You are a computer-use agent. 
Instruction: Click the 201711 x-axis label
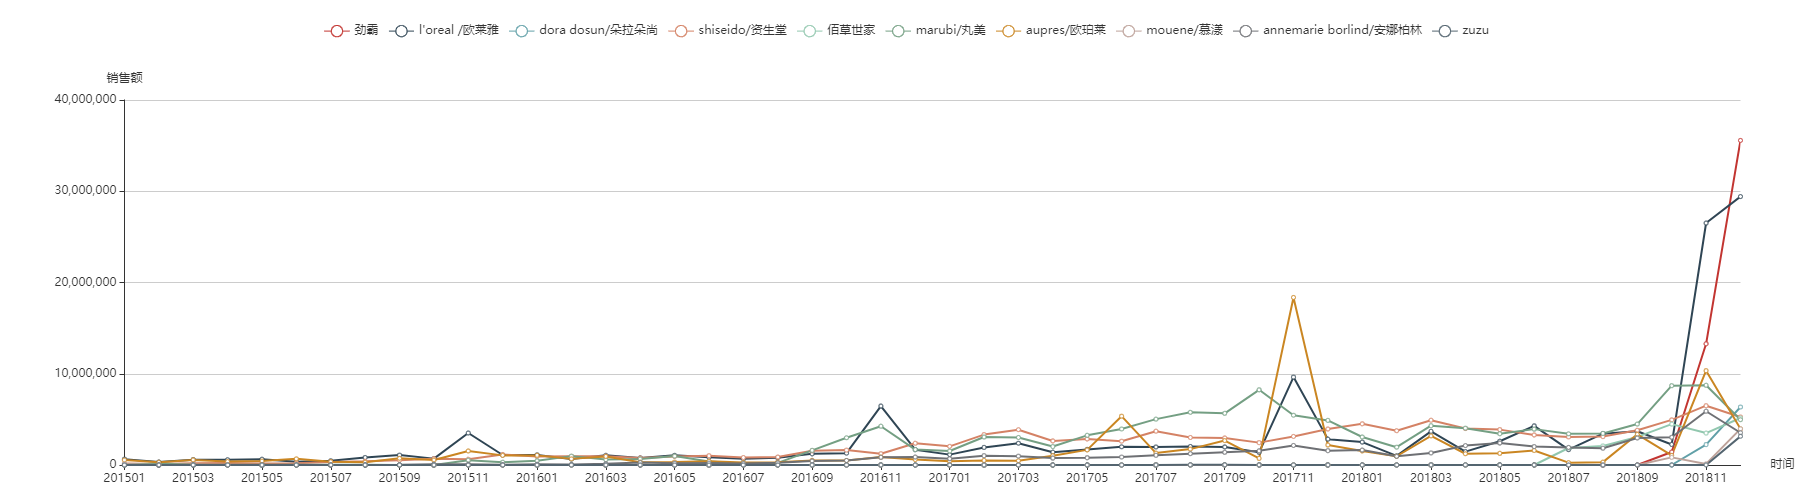click(1293, 478)
